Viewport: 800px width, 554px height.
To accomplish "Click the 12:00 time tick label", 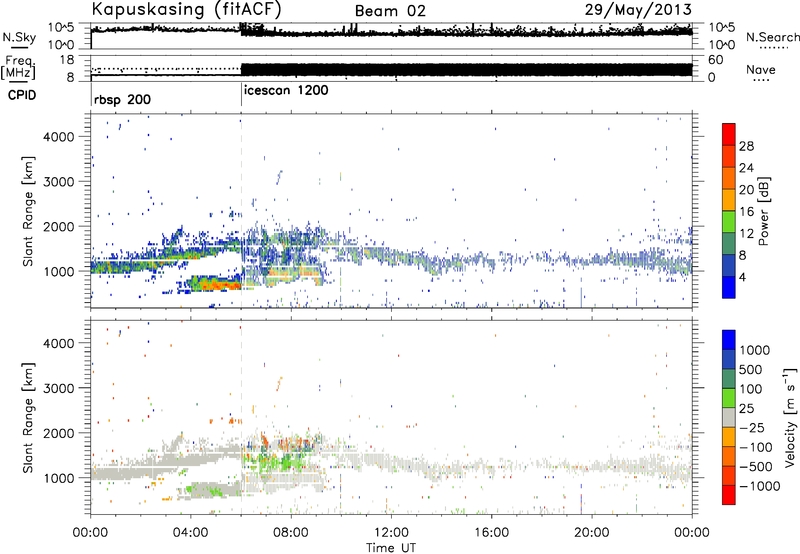I will 391,533.
